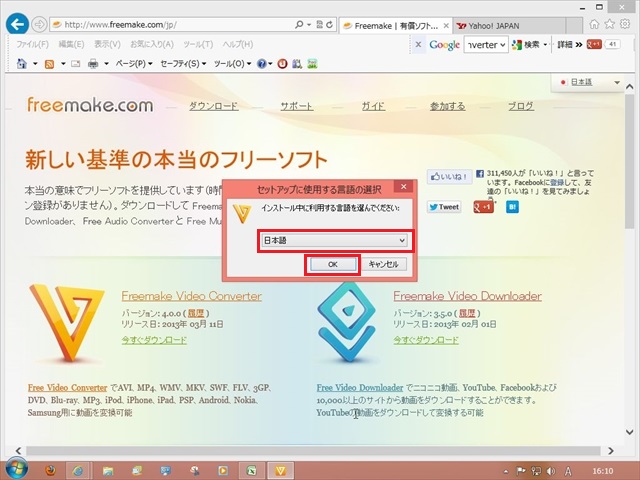Click the RSS feed icon in the command bar

[50, 64]
